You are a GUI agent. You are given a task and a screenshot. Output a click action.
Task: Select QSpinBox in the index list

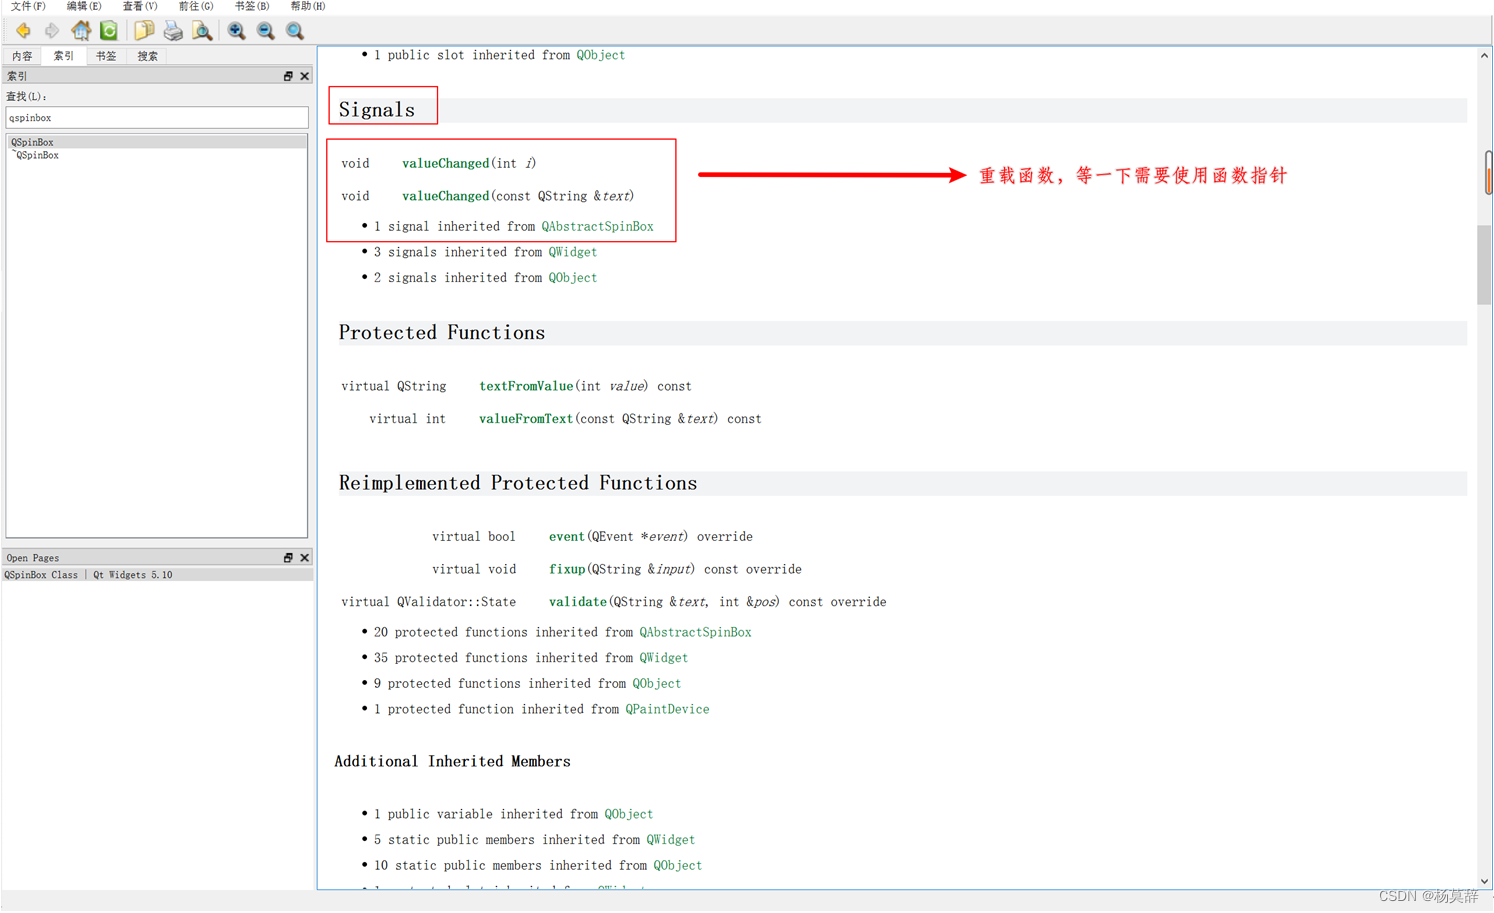pyautogui.click(x=157, y=142)
